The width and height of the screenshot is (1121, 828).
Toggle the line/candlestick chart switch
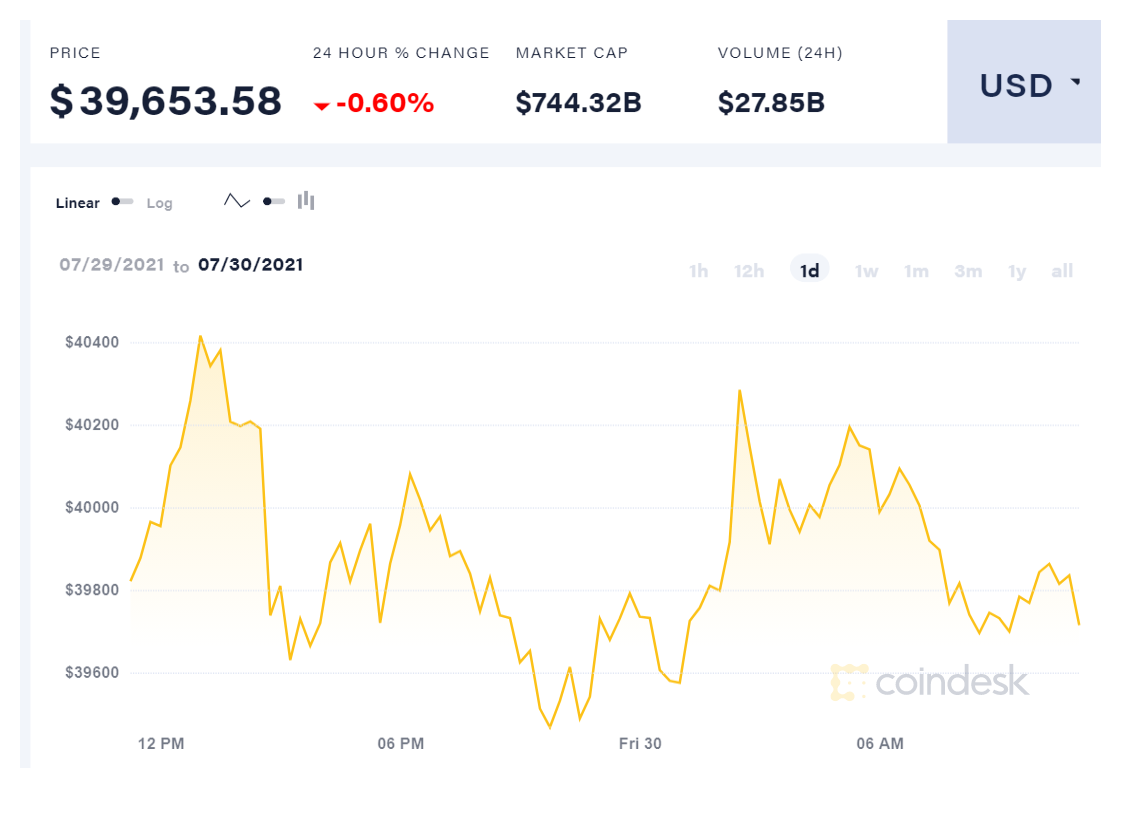[x=273, y=201]
